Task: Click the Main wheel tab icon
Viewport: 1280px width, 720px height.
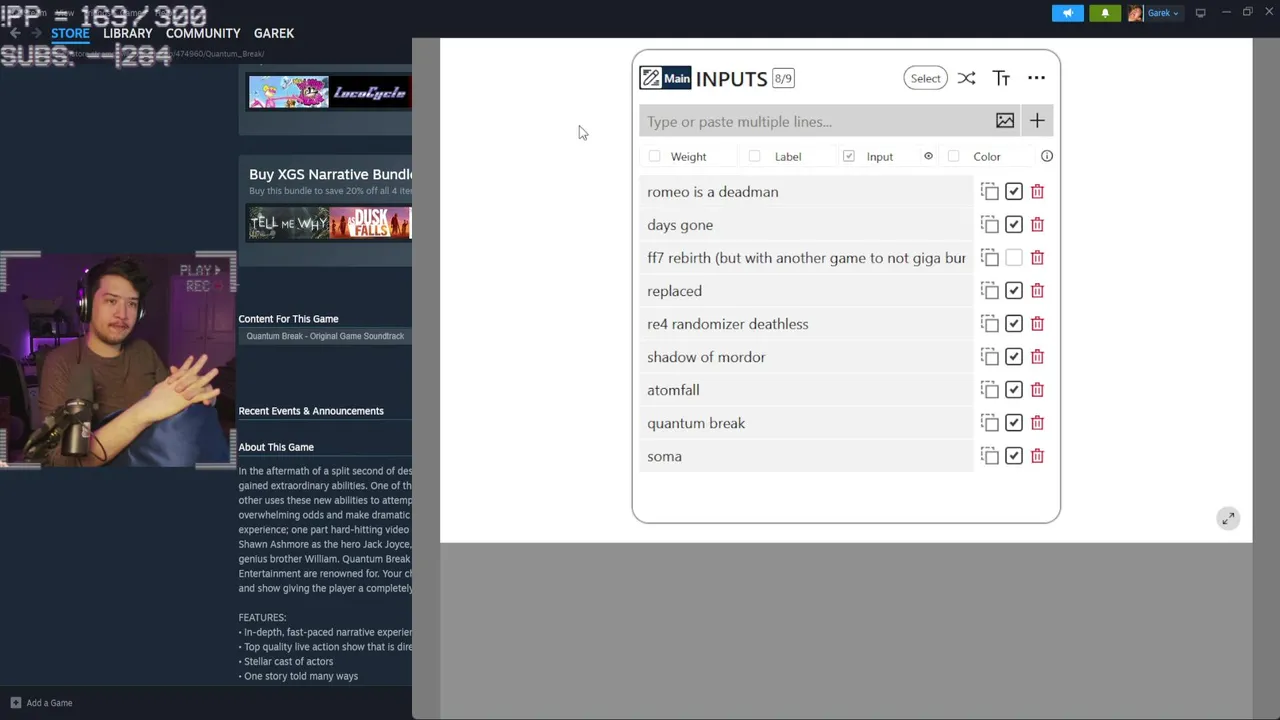Action: coord(666,78)
